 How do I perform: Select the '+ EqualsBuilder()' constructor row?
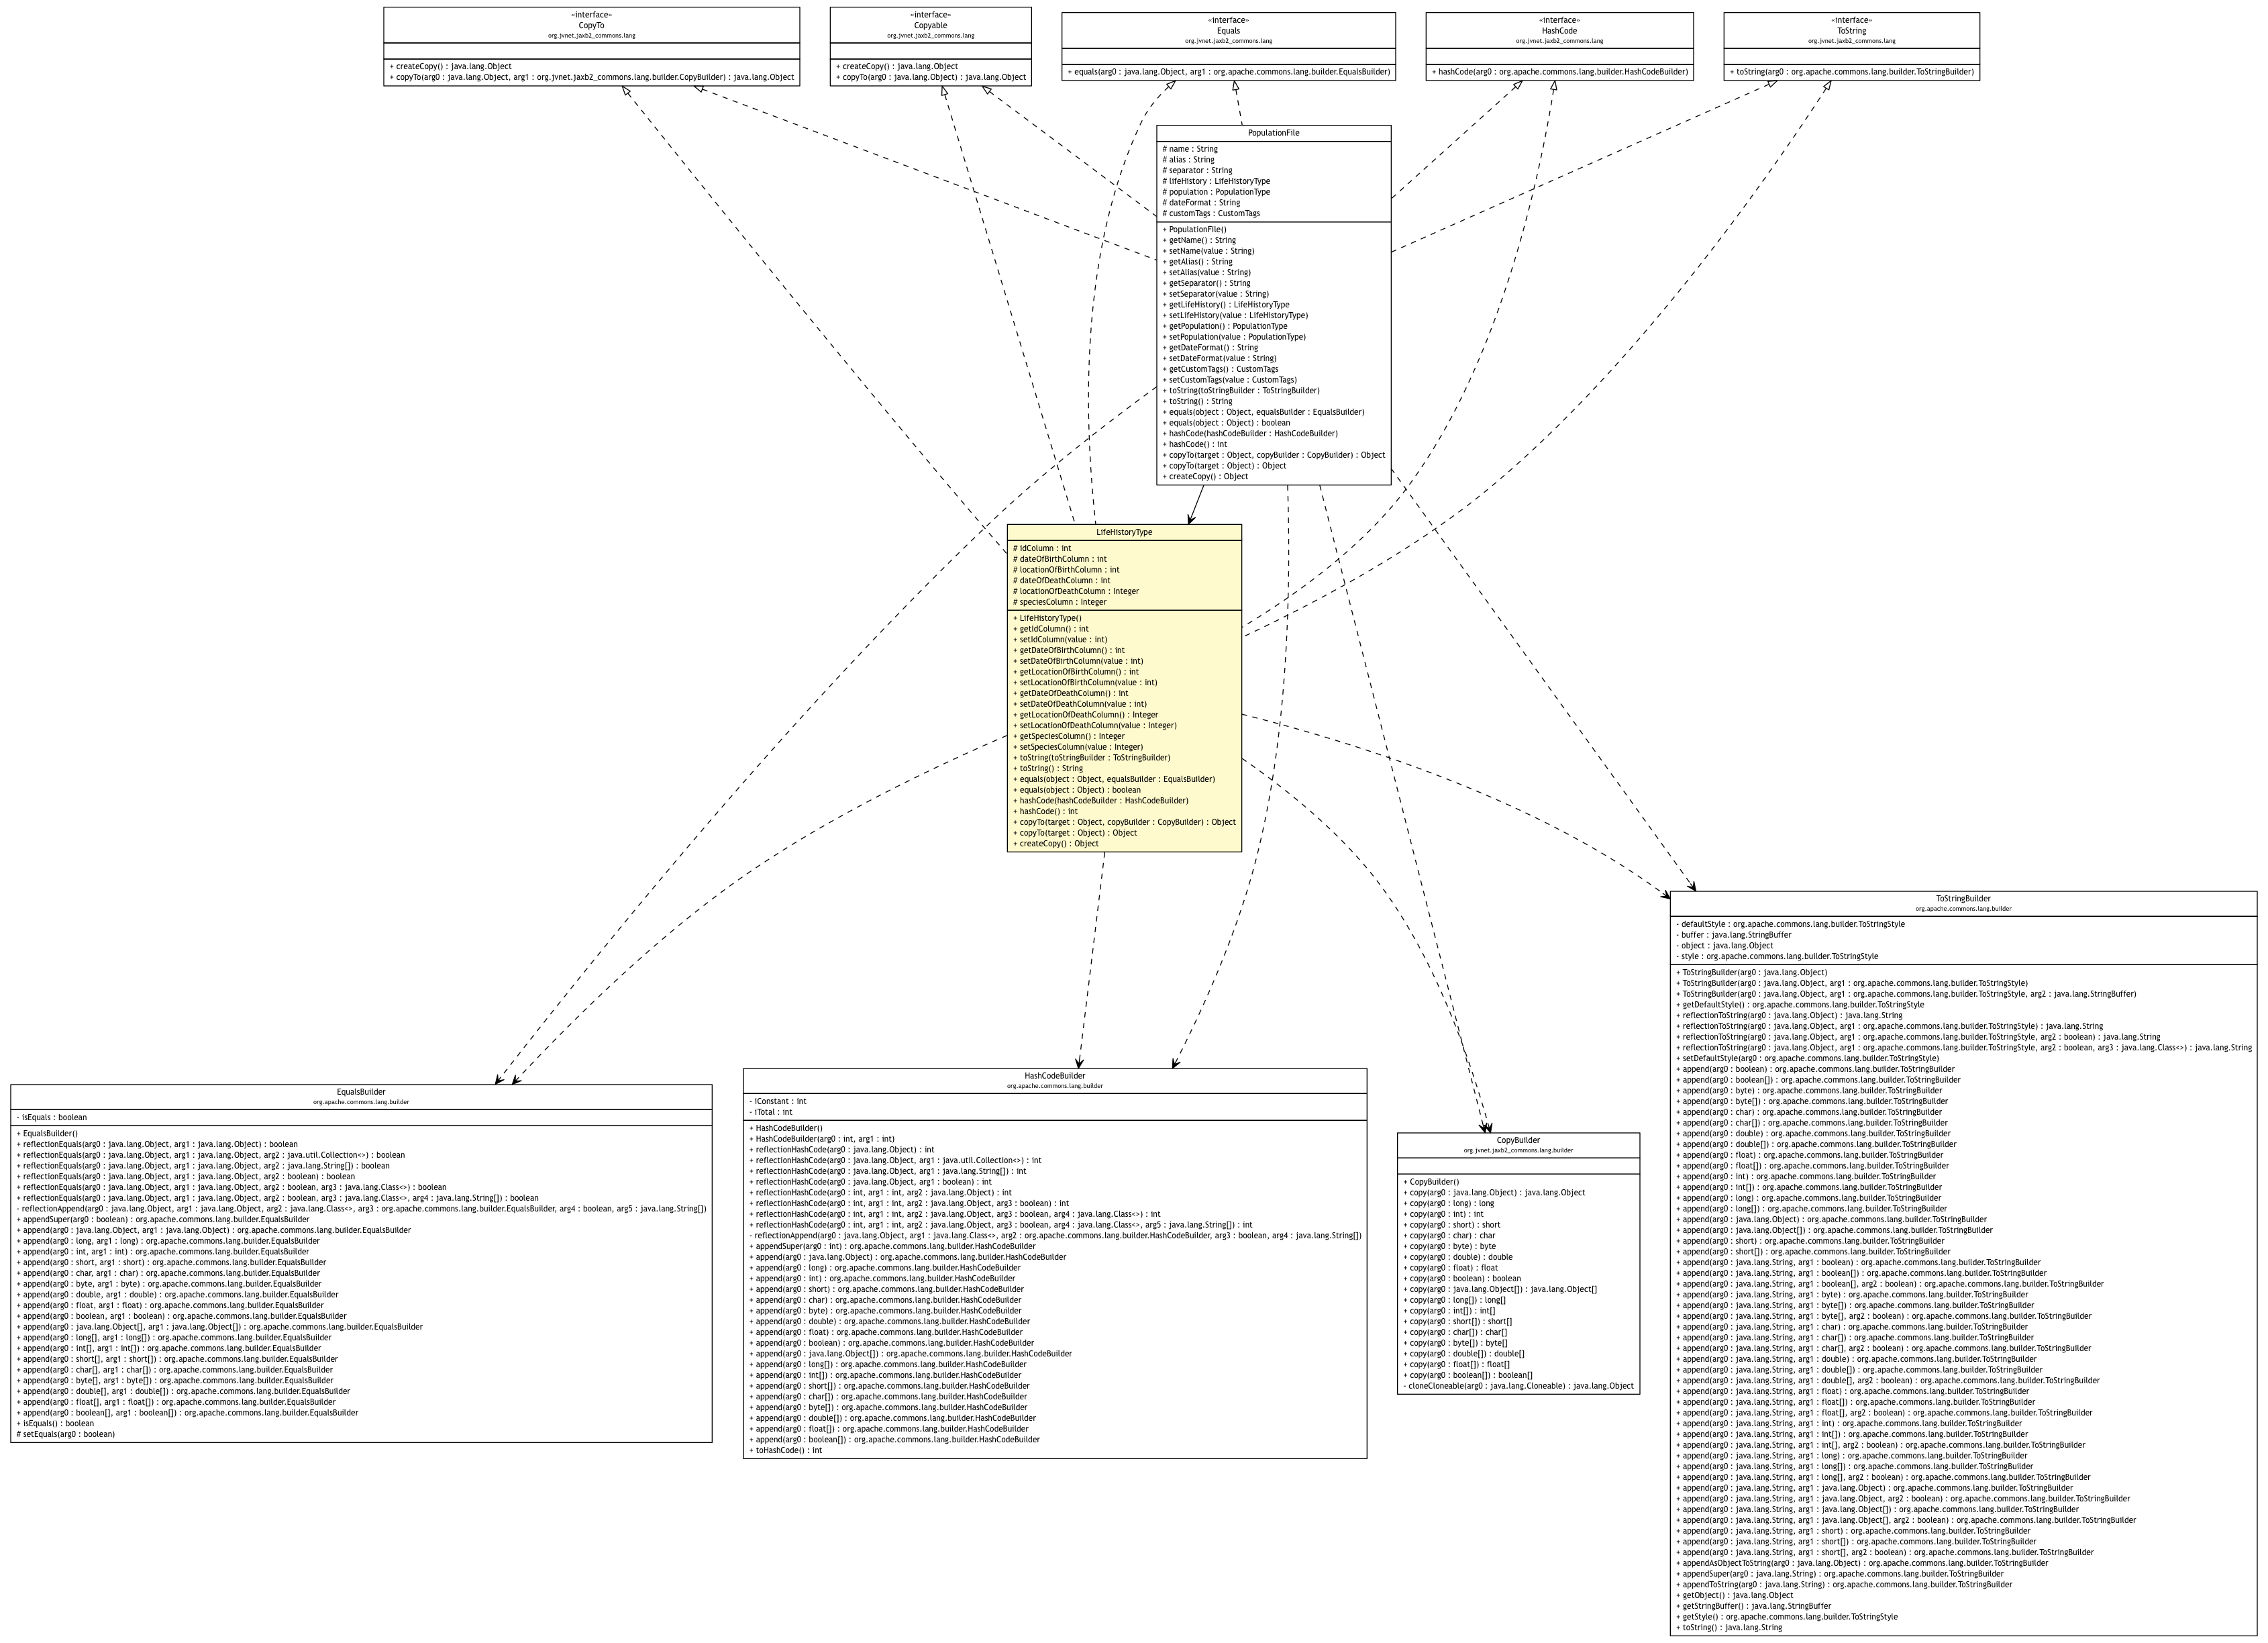click(47, 1134)
